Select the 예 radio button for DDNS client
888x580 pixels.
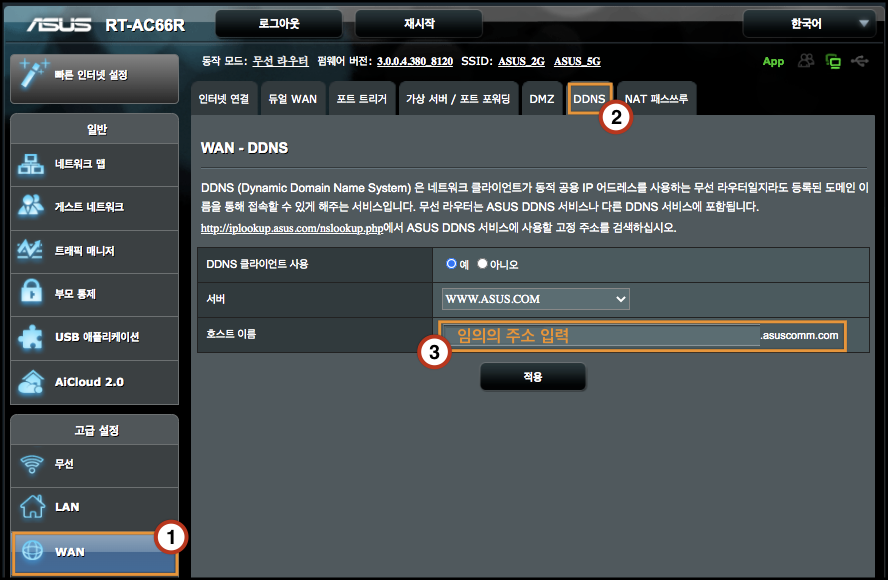click(451, 263)
